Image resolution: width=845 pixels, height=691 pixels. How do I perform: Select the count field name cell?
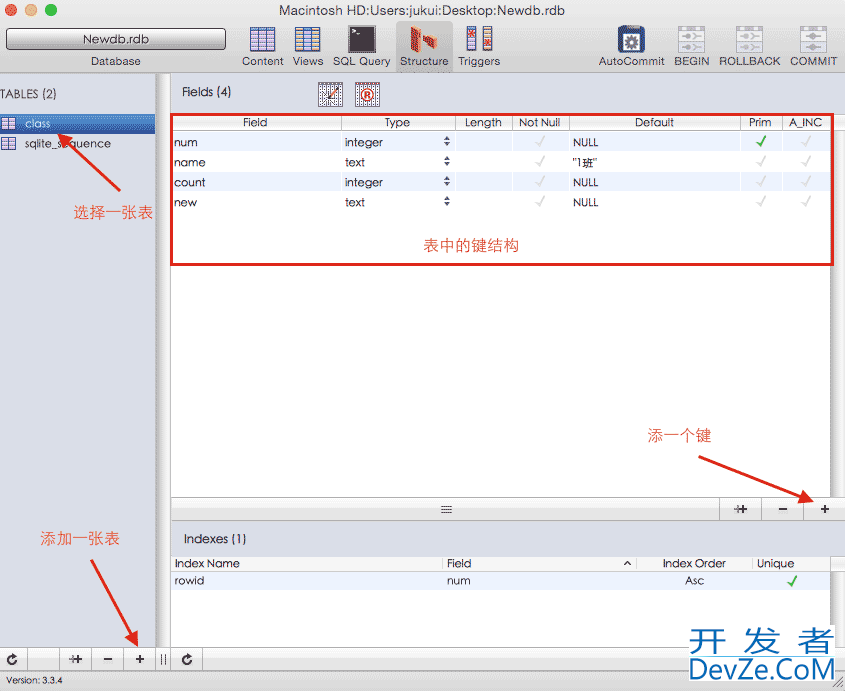click(257, 182)
